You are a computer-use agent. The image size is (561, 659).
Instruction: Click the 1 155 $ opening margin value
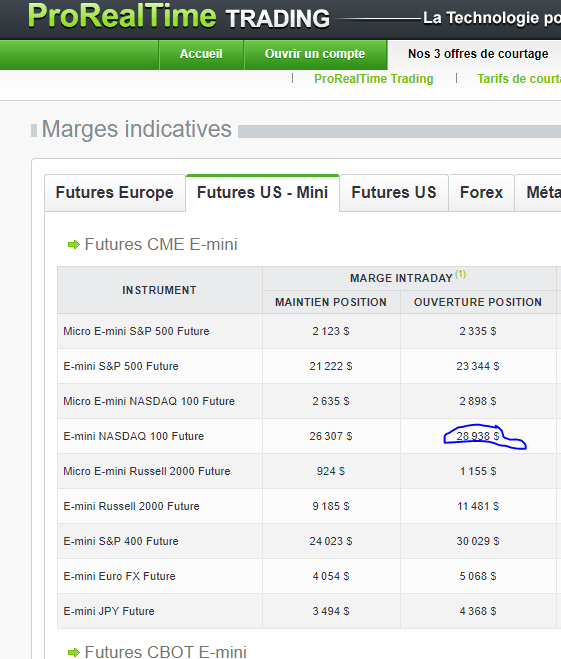pyautogui.click(x=478, y=471)
